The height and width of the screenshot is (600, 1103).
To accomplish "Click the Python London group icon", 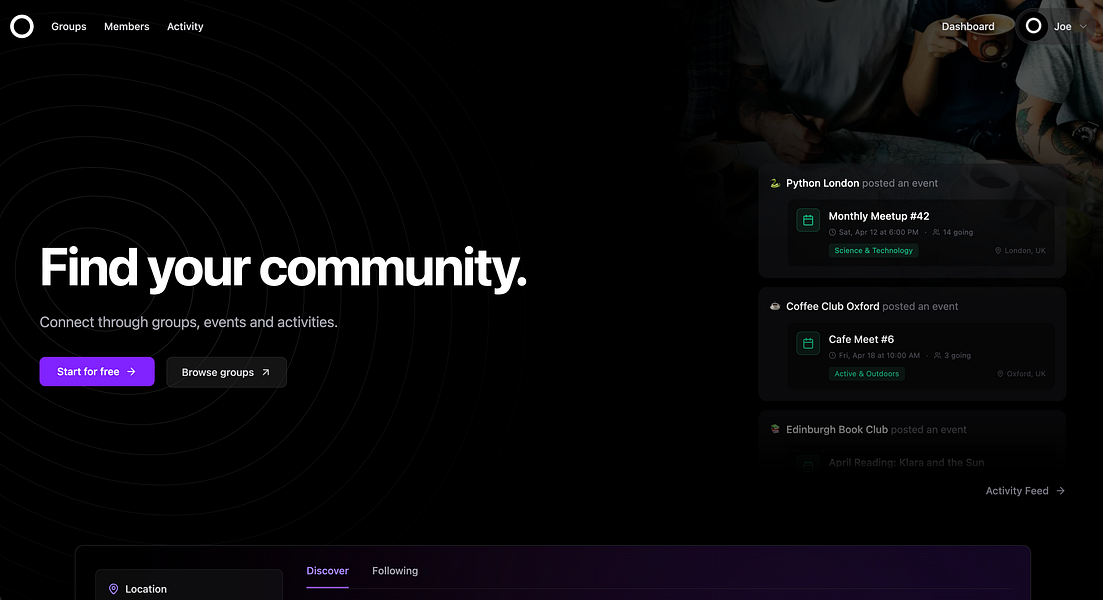I will coord(775,183).
